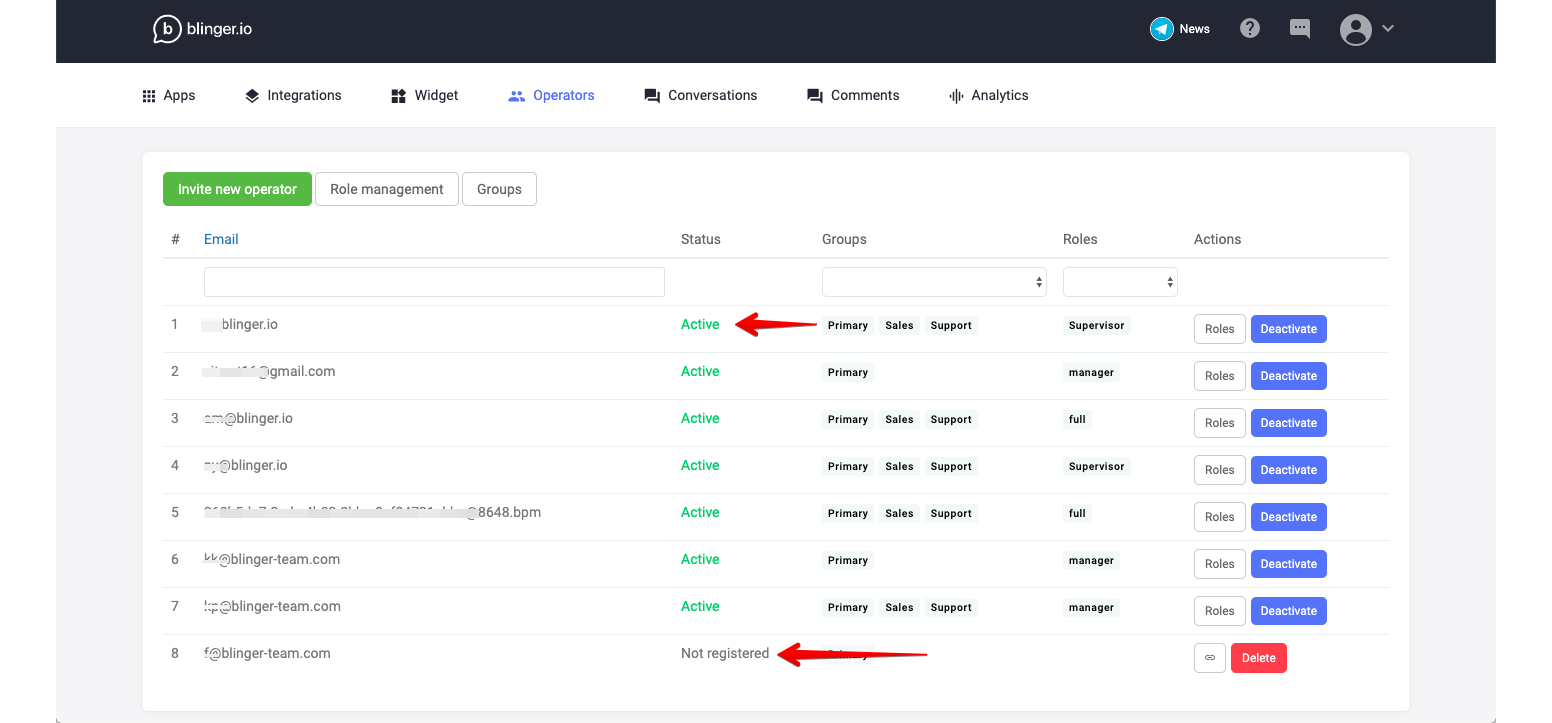
Task: Open the Analytics tab
Action: pos(988,95)
